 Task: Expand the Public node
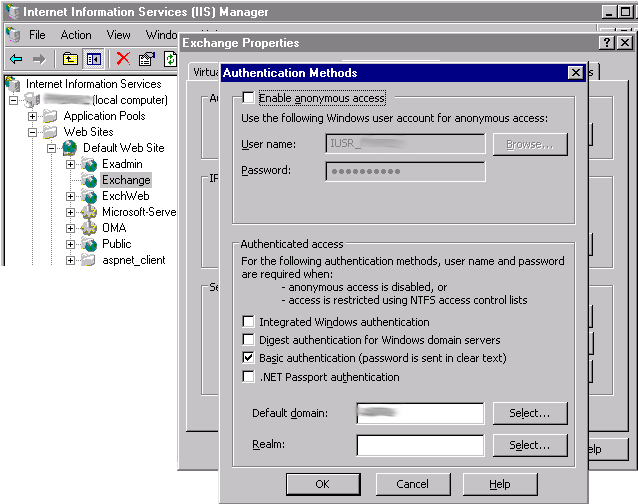coord(70,244)
